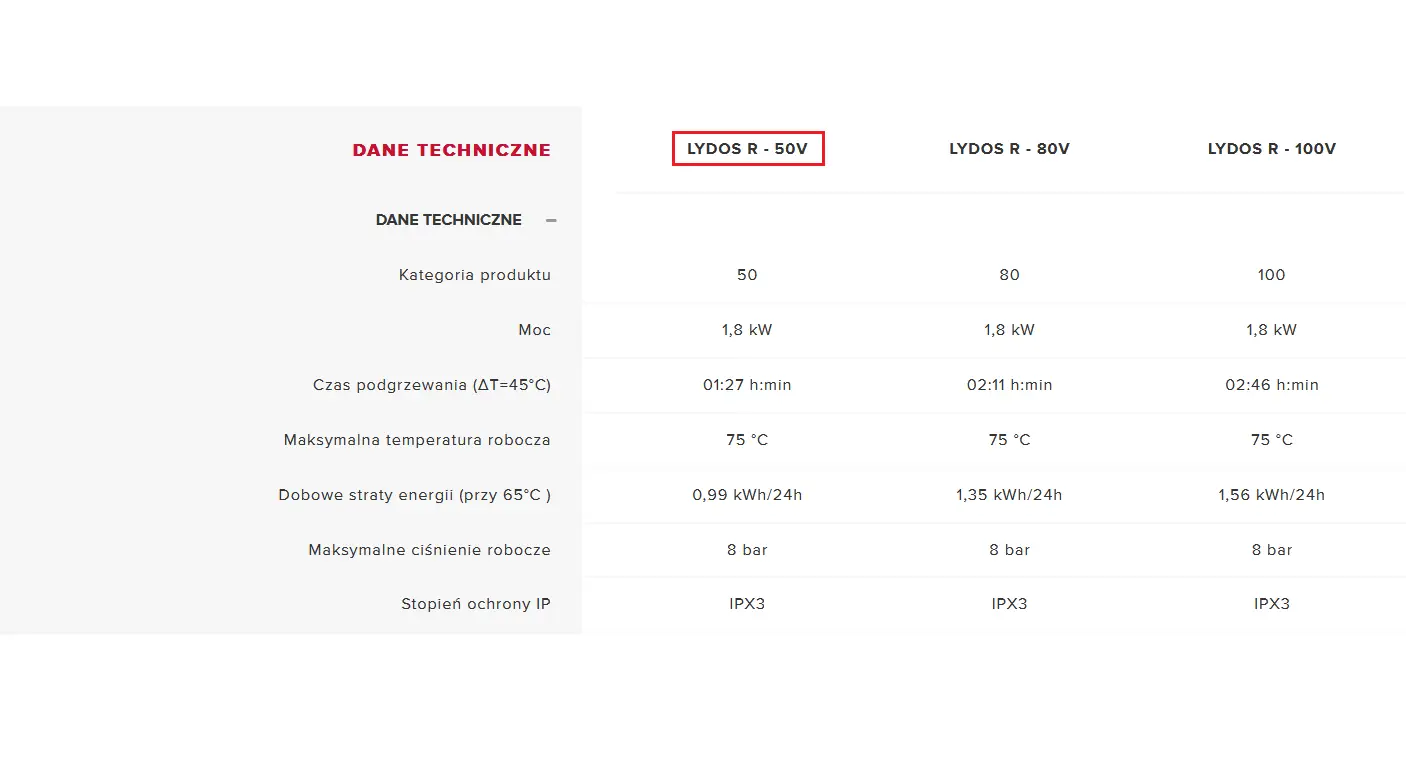Viewport: 1406px width, 769px height.
Task: Click the Kategoria produktu row label
Action: (x=474, y=275)
